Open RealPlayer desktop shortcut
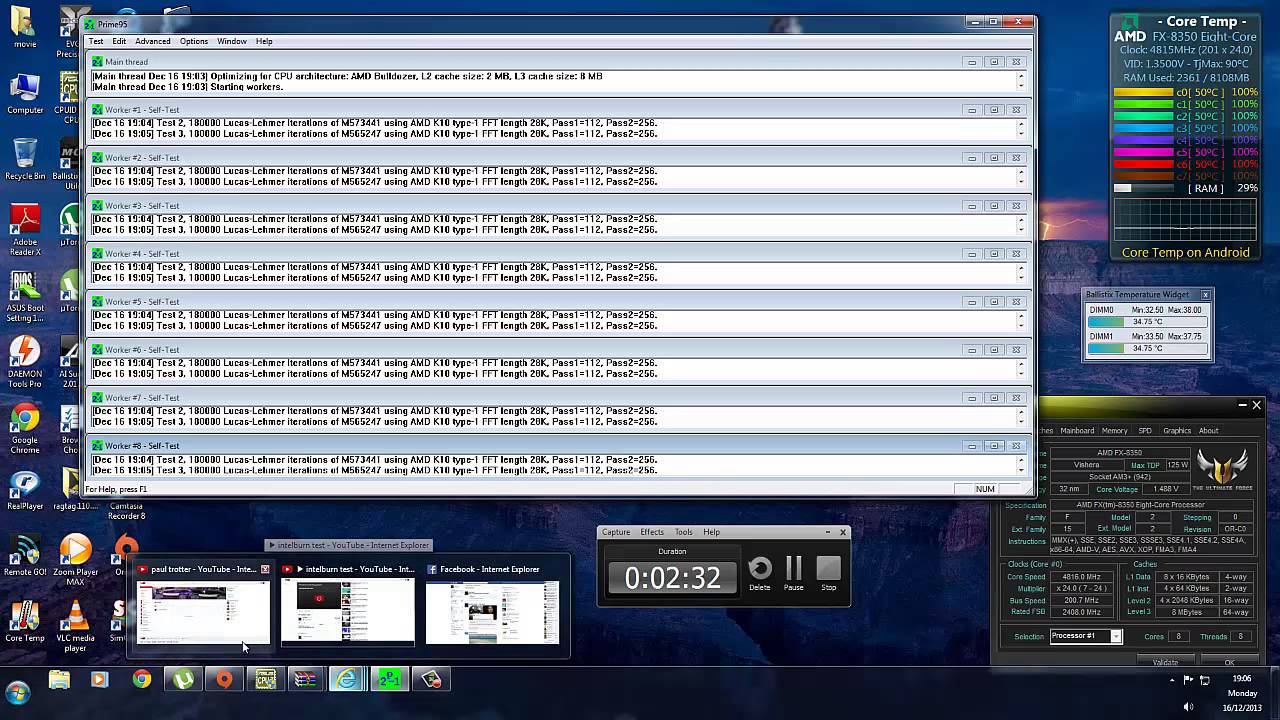The width and height of the screenshot is (1280, 720). coord(25,490)
